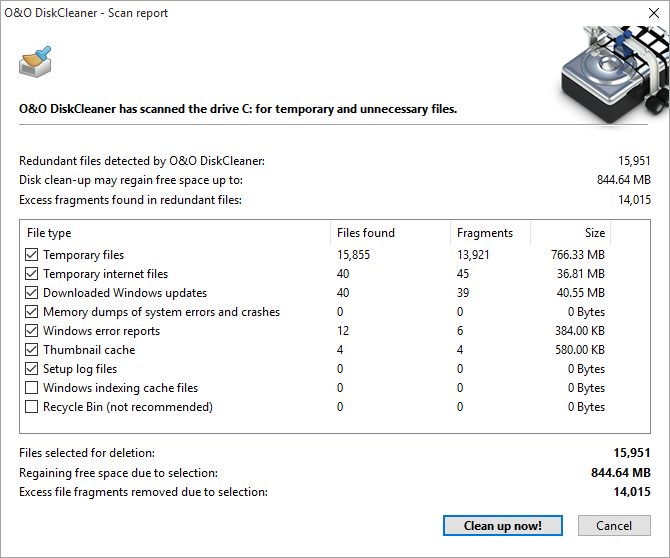Select Recycle Bin (not recommended) label

[128, 407]
